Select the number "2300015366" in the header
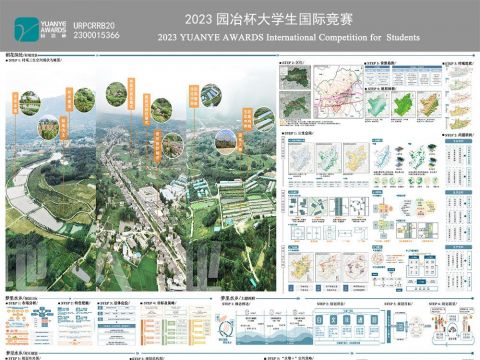480x360 pixels. (96, 35)
